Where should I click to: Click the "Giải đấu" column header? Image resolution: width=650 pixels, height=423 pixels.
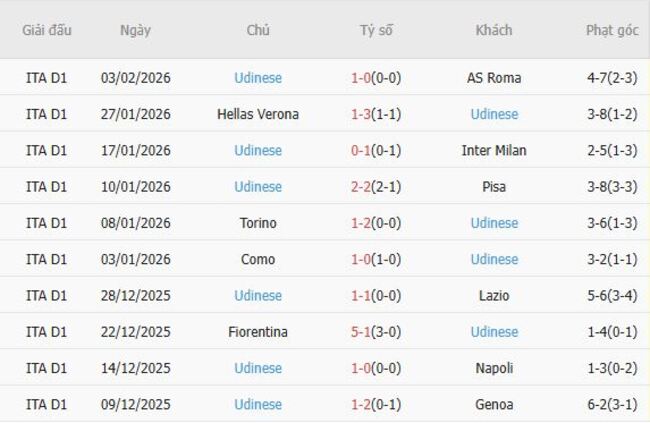click(x=47, y=30)
